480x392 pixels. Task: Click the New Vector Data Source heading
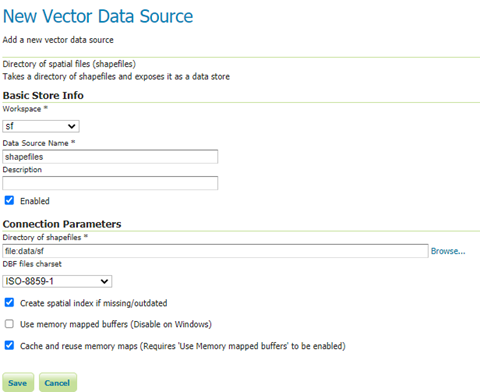click(98, 16)
